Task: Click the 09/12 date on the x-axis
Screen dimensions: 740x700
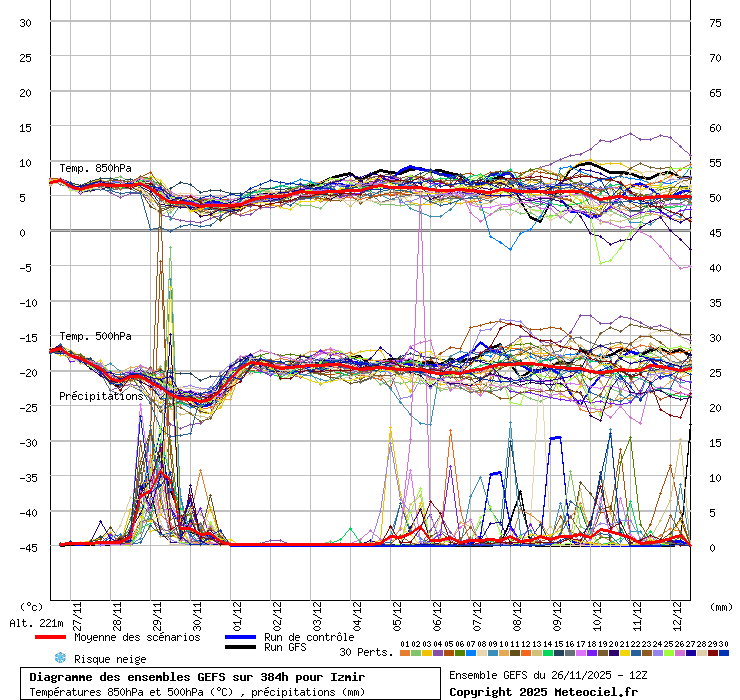Action: [557, 616]
